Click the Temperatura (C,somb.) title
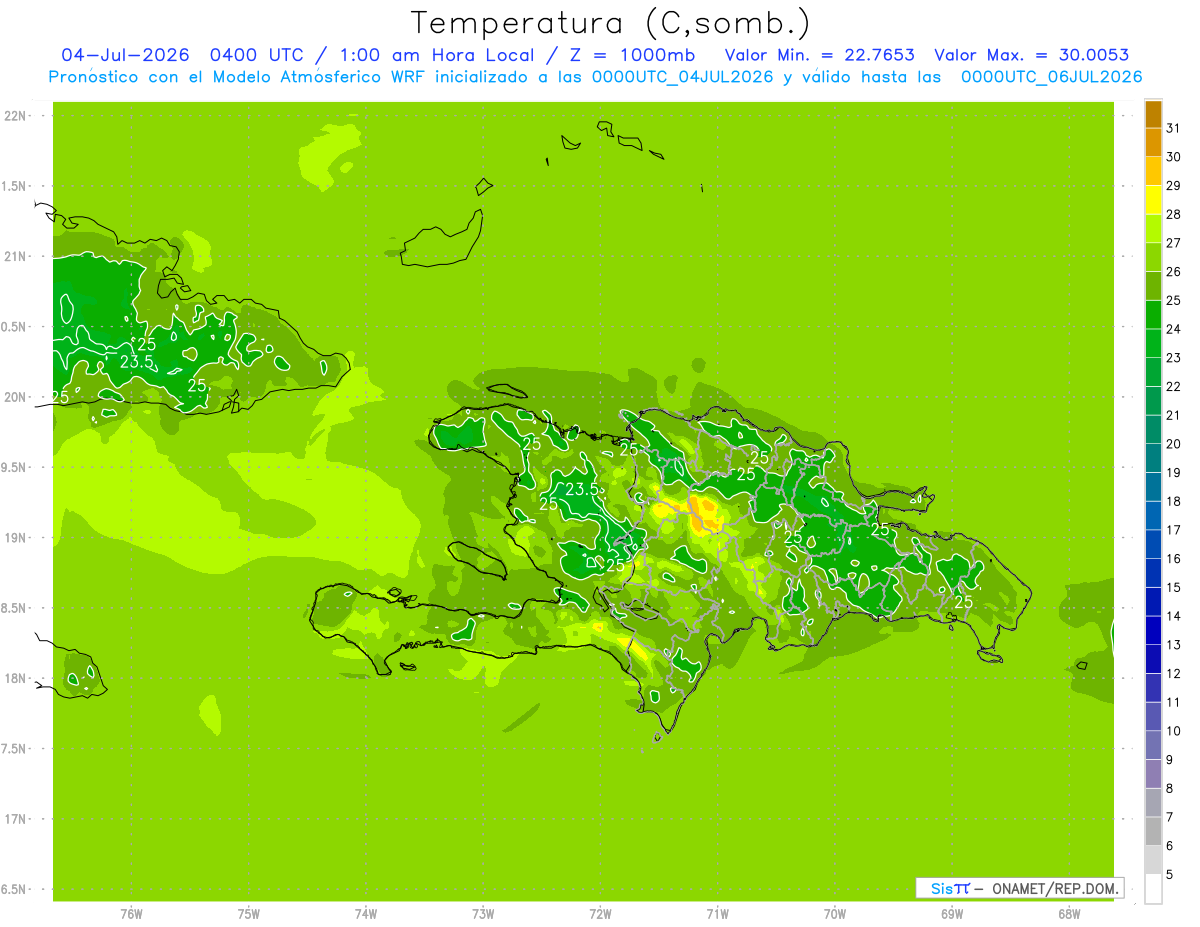 point(610,22)
